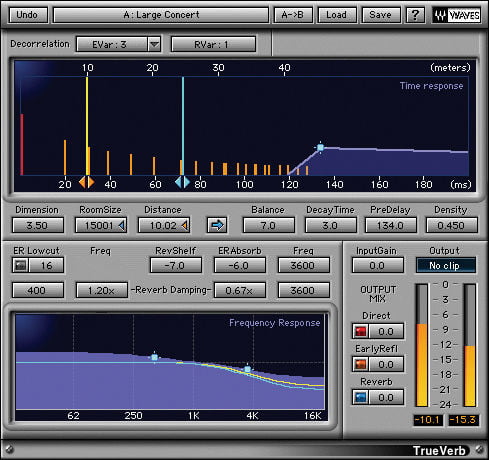Screen dimensions: 489x460
Task: Click the RoomSize blue triangle indicator
Action: click(x=122, y=226)
